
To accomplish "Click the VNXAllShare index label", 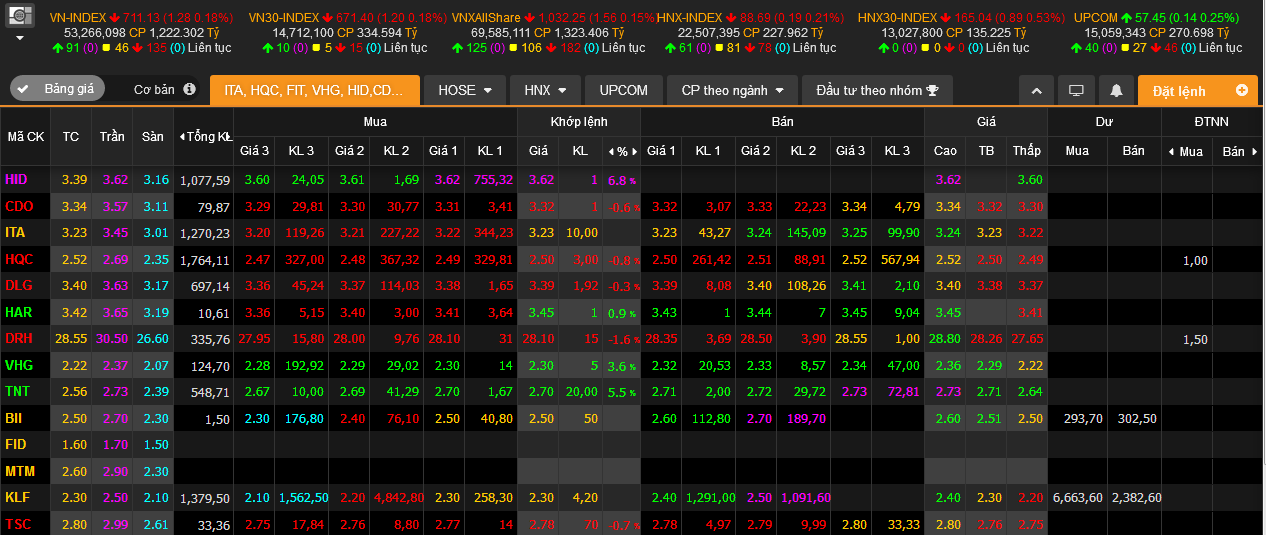I will tap(485, 18).
